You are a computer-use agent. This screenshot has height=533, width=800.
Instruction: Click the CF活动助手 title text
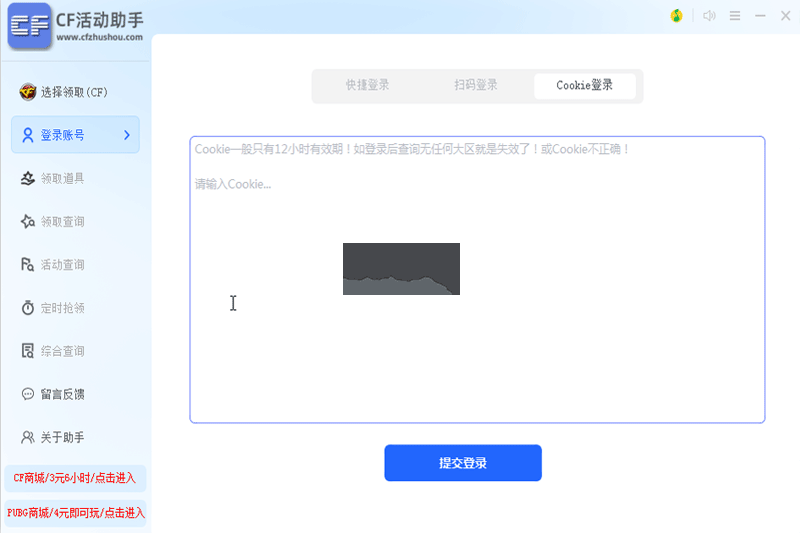pos(99,20)
